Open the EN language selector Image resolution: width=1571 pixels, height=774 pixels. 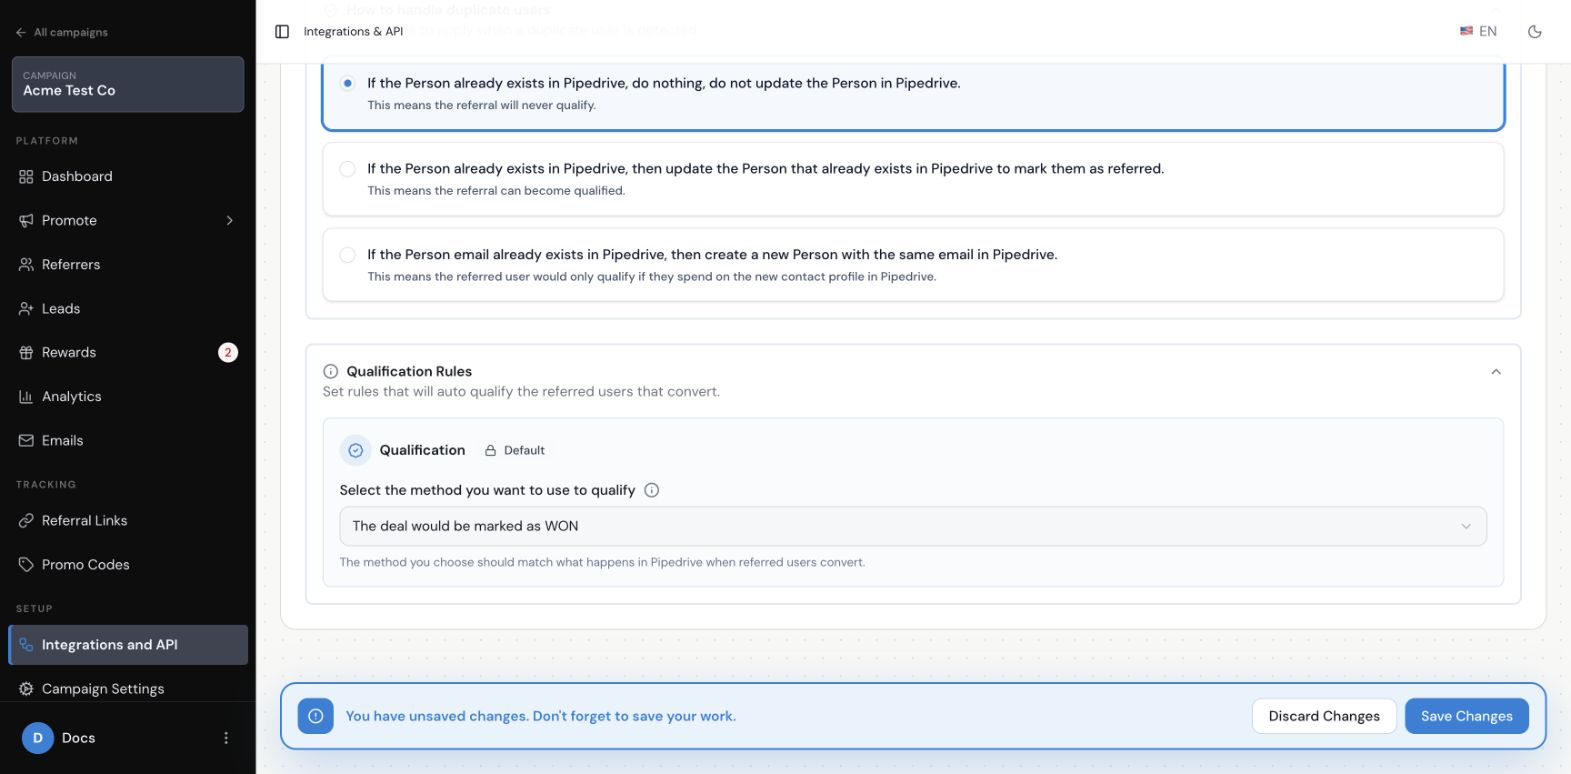click(x=1478, y=32)
